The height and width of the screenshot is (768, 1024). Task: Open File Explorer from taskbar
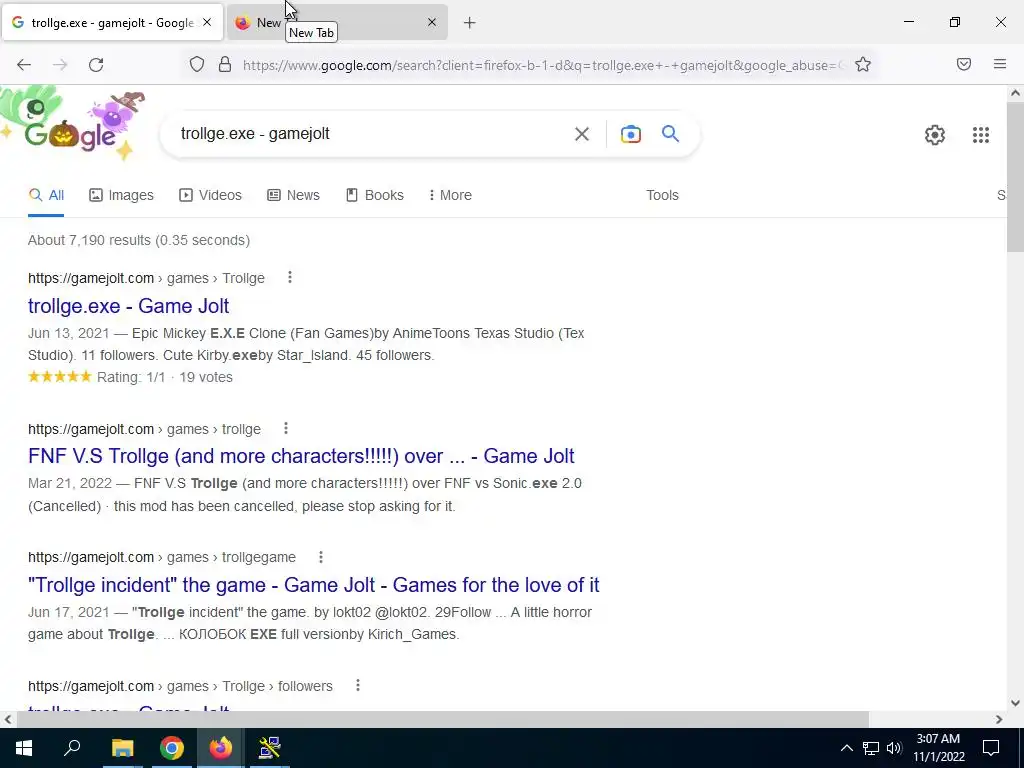(x=122, y=747)
